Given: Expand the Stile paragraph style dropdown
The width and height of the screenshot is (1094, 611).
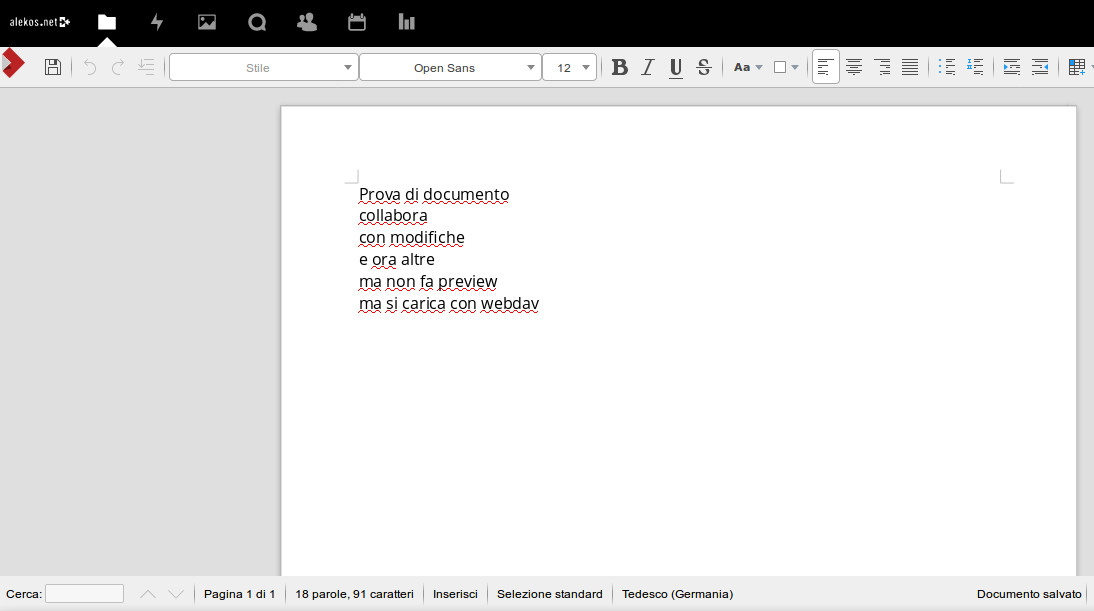Looking at the screenshot, I should pyautogui.click(x=264, y=67).
